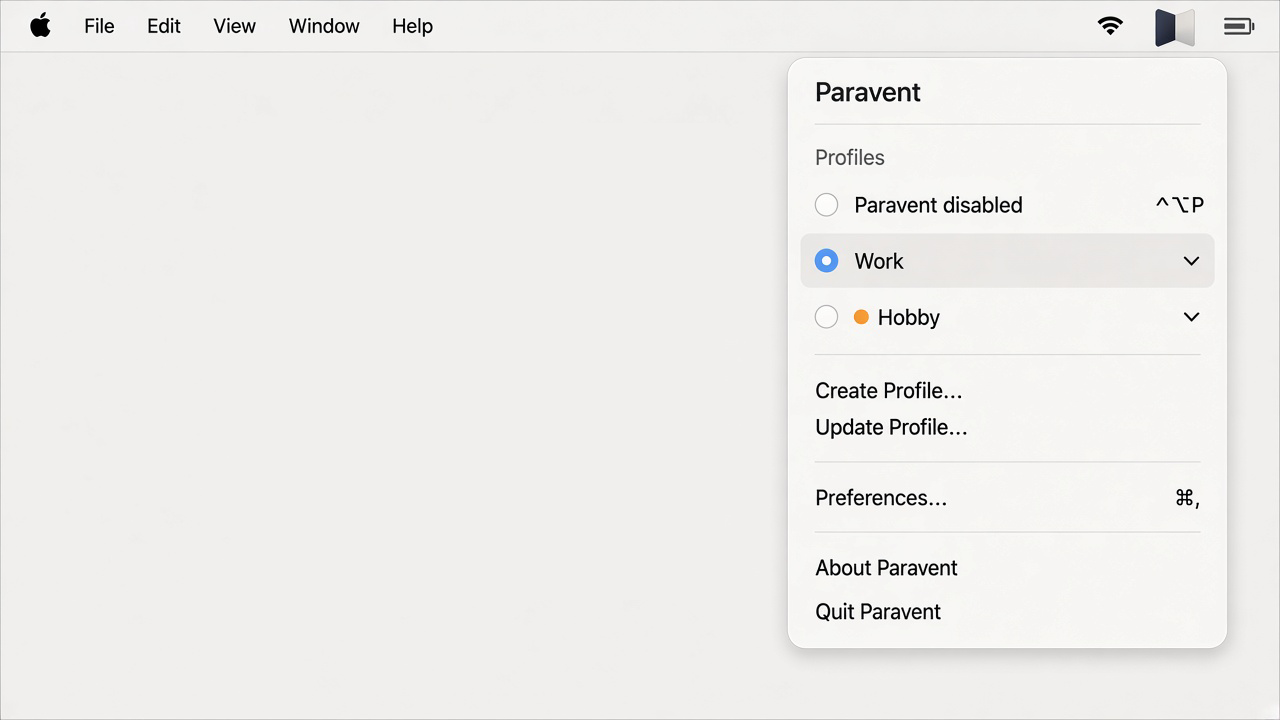Select the Work profile radio button
The image size is (1280, 720).
pyautogui.click(x=826, y=261)
